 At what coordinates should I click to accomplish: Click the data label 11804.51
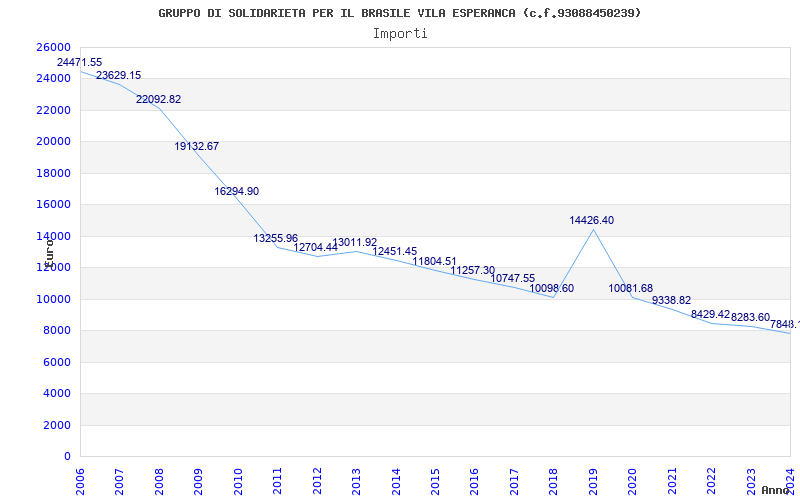tap(434, 262)
